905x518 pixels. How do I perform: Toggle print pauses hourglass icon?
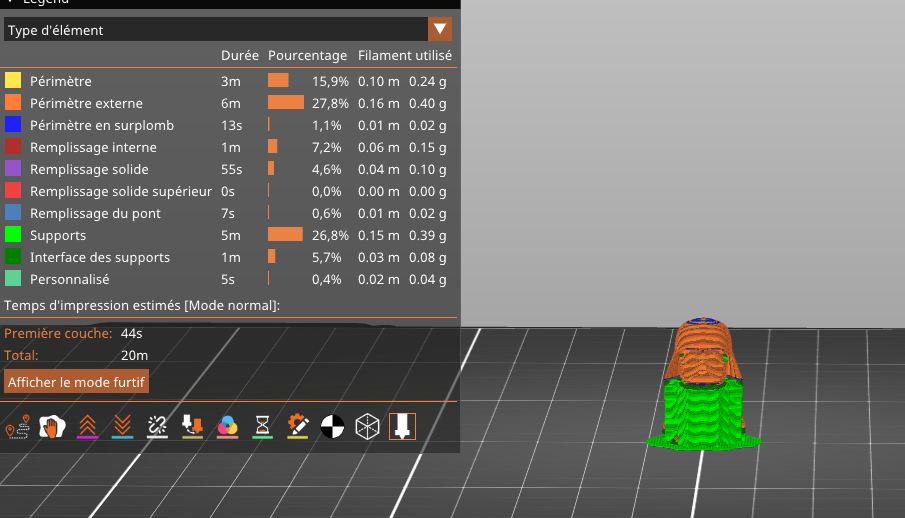tap(262, 427)
